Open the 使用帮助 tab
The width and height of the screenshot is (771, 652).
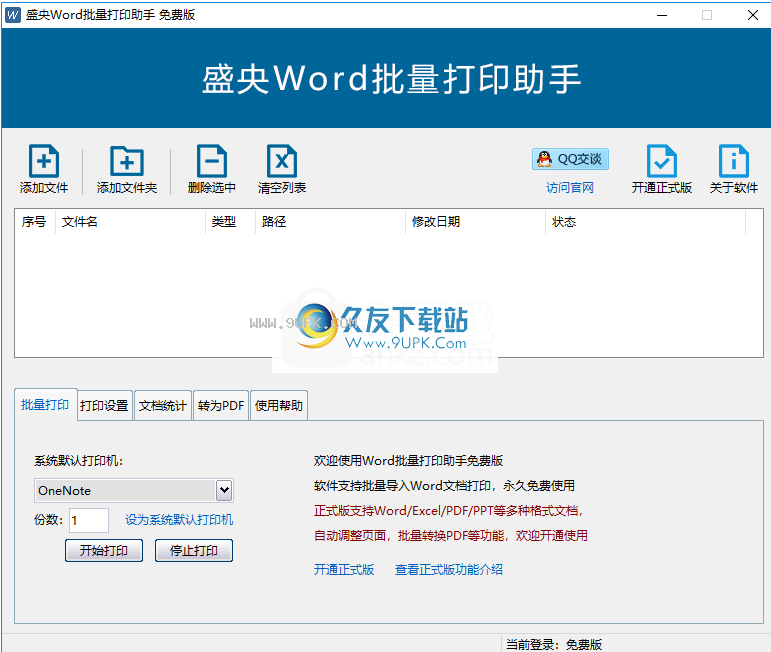tap(279, 406)
